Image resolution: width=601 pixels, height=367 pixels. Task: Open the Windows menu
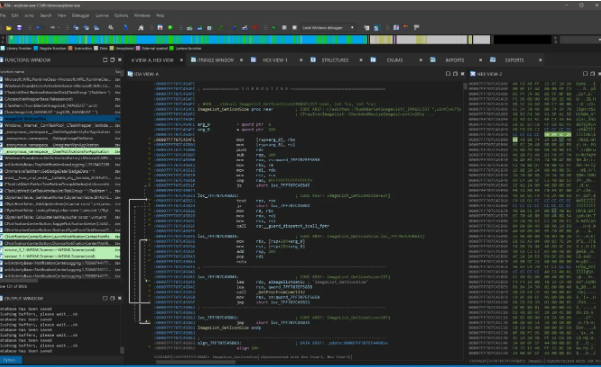pos(142,16)
